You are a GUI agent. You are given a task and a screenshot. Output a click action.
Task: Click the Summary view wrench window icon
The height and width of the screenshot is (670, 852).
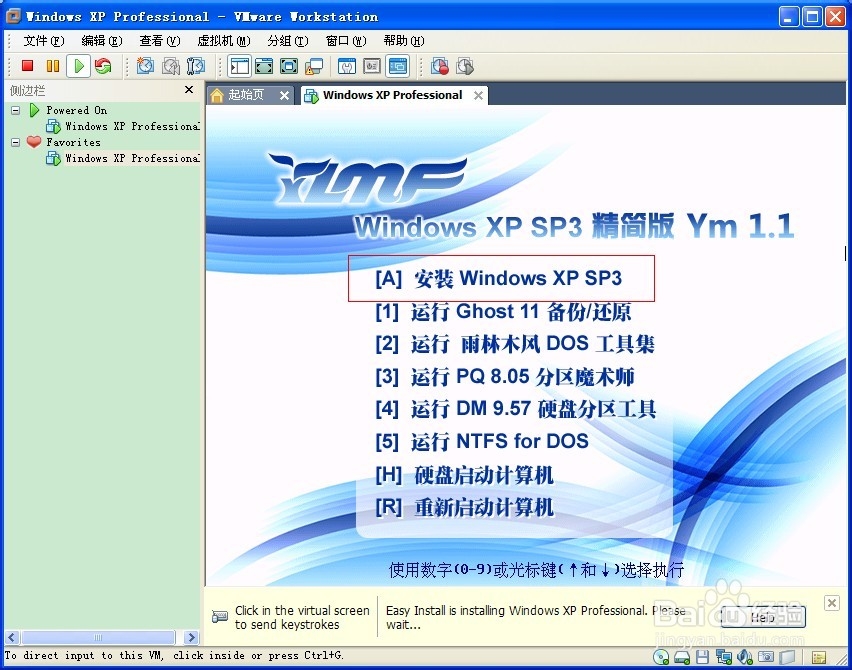tap(347, 66)
